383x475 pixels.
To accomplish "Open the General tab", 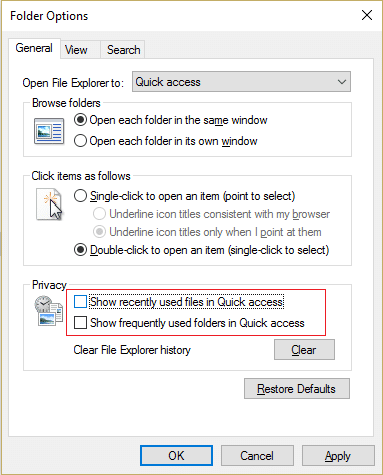I will coord(34,48).
